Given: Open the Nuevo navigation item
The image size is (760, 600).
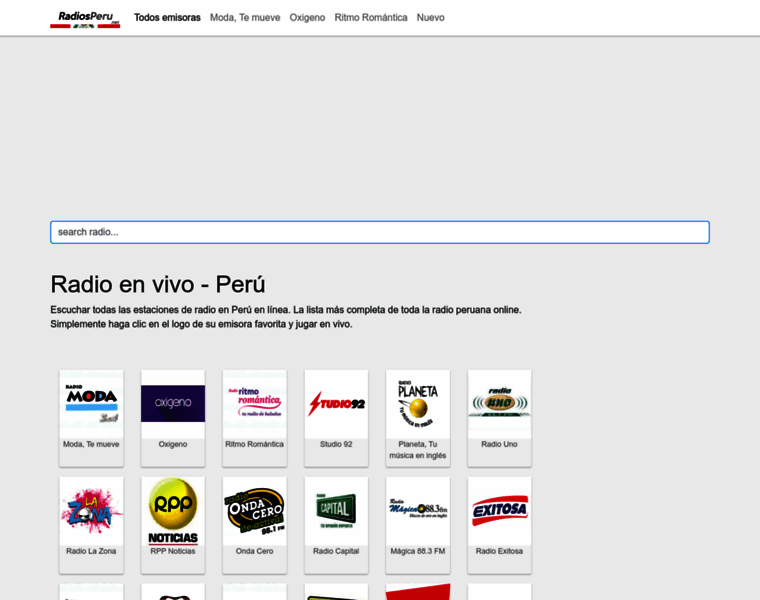Looking at the screenshot, I should [x=430, y=17].
